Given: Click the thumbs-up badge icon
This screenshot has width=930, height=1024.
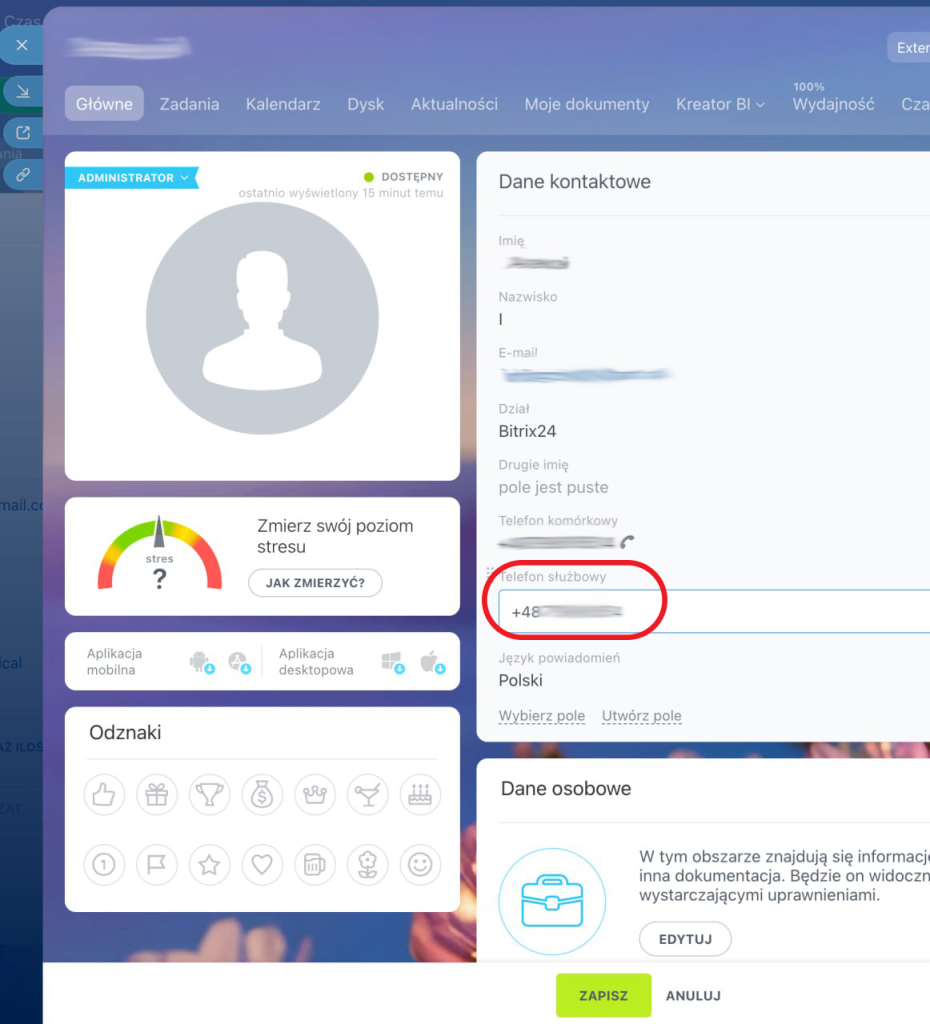Looking at the screenshot, I should point(104,795).
